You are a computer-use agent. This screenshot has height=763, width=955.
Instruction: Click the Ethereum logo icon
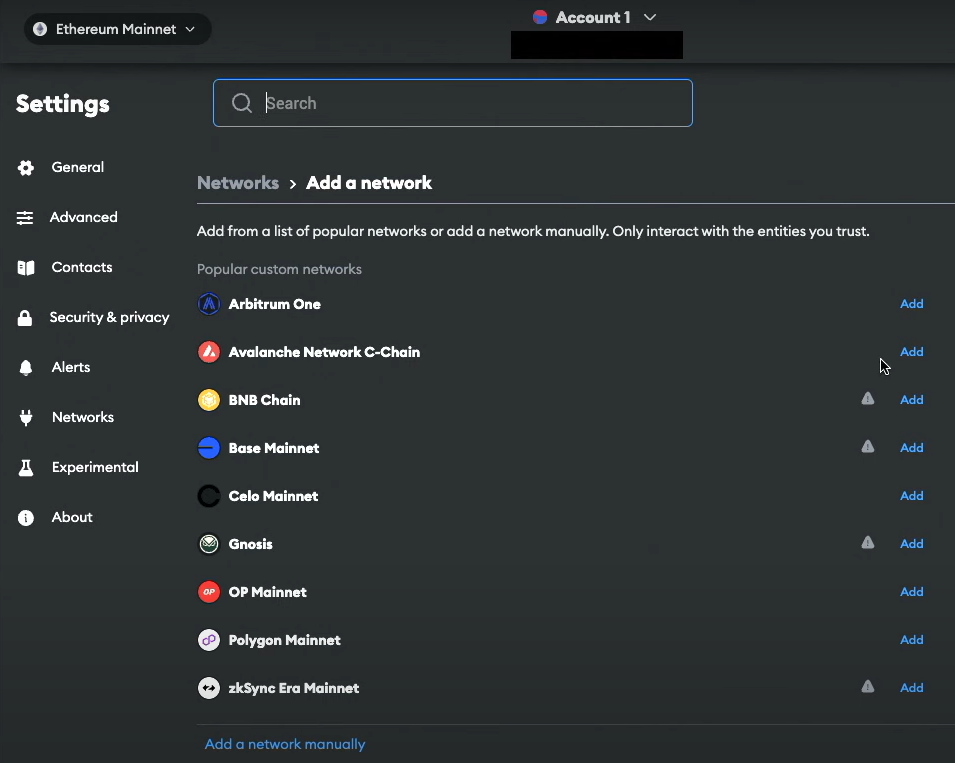click(40, 29)
